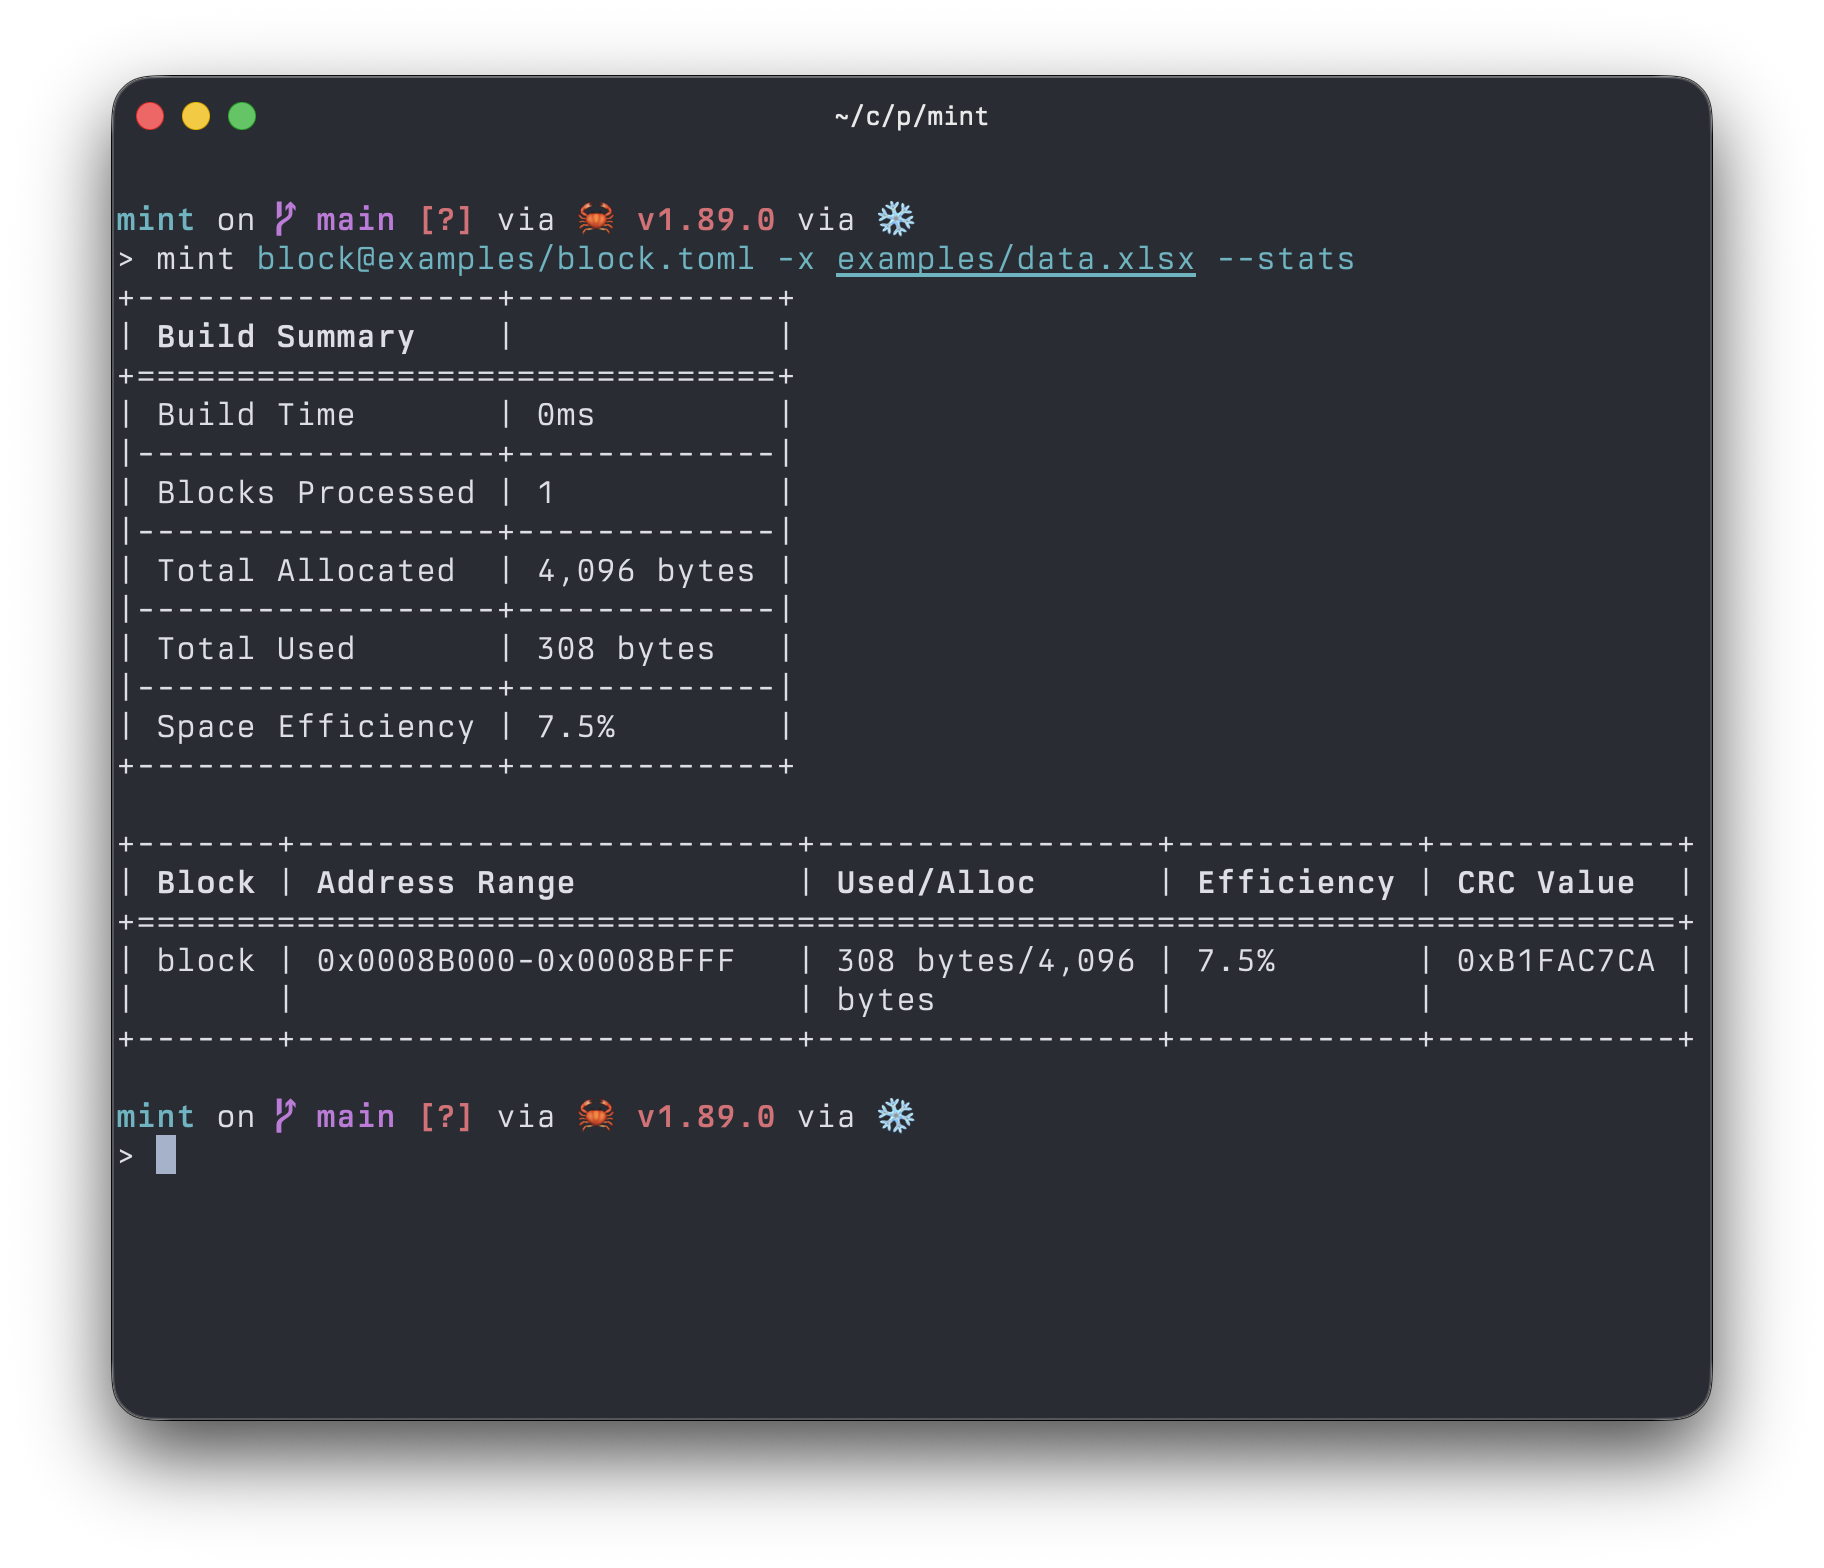This screenshot has height=1568, width=1824.
Task: Click the --stats flag in the command
Action: click(1285, 259)
